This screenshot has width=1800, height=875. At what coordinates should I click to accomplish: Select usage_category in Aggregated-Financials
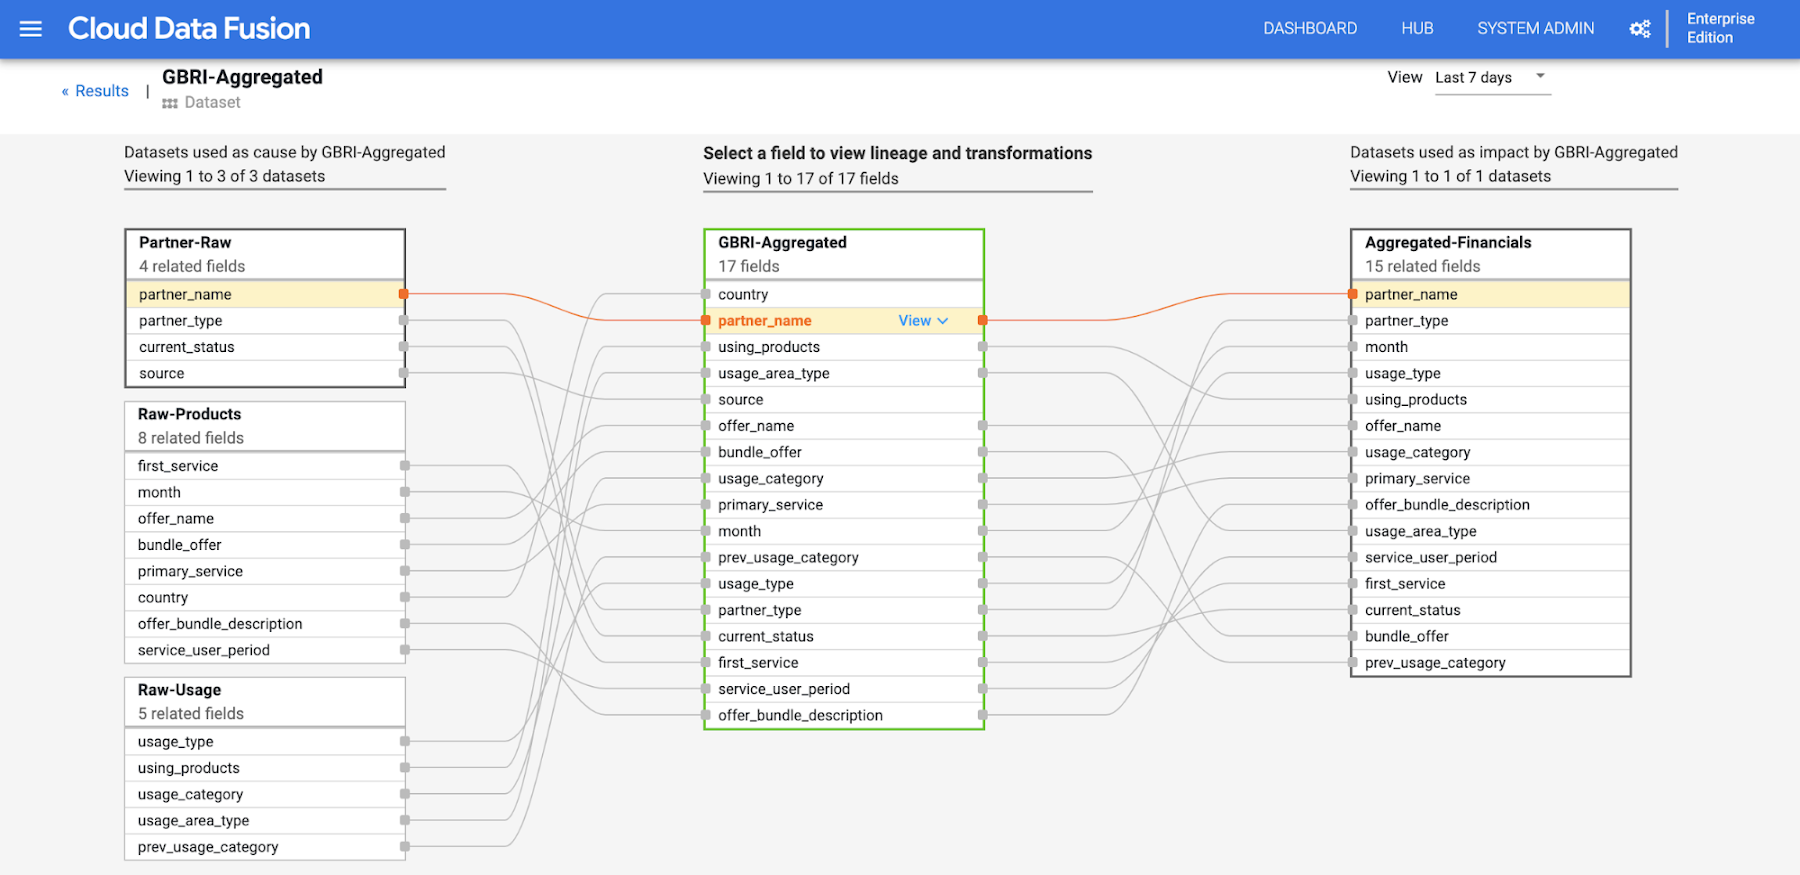pyautogui.click(x=1491, y=452)
